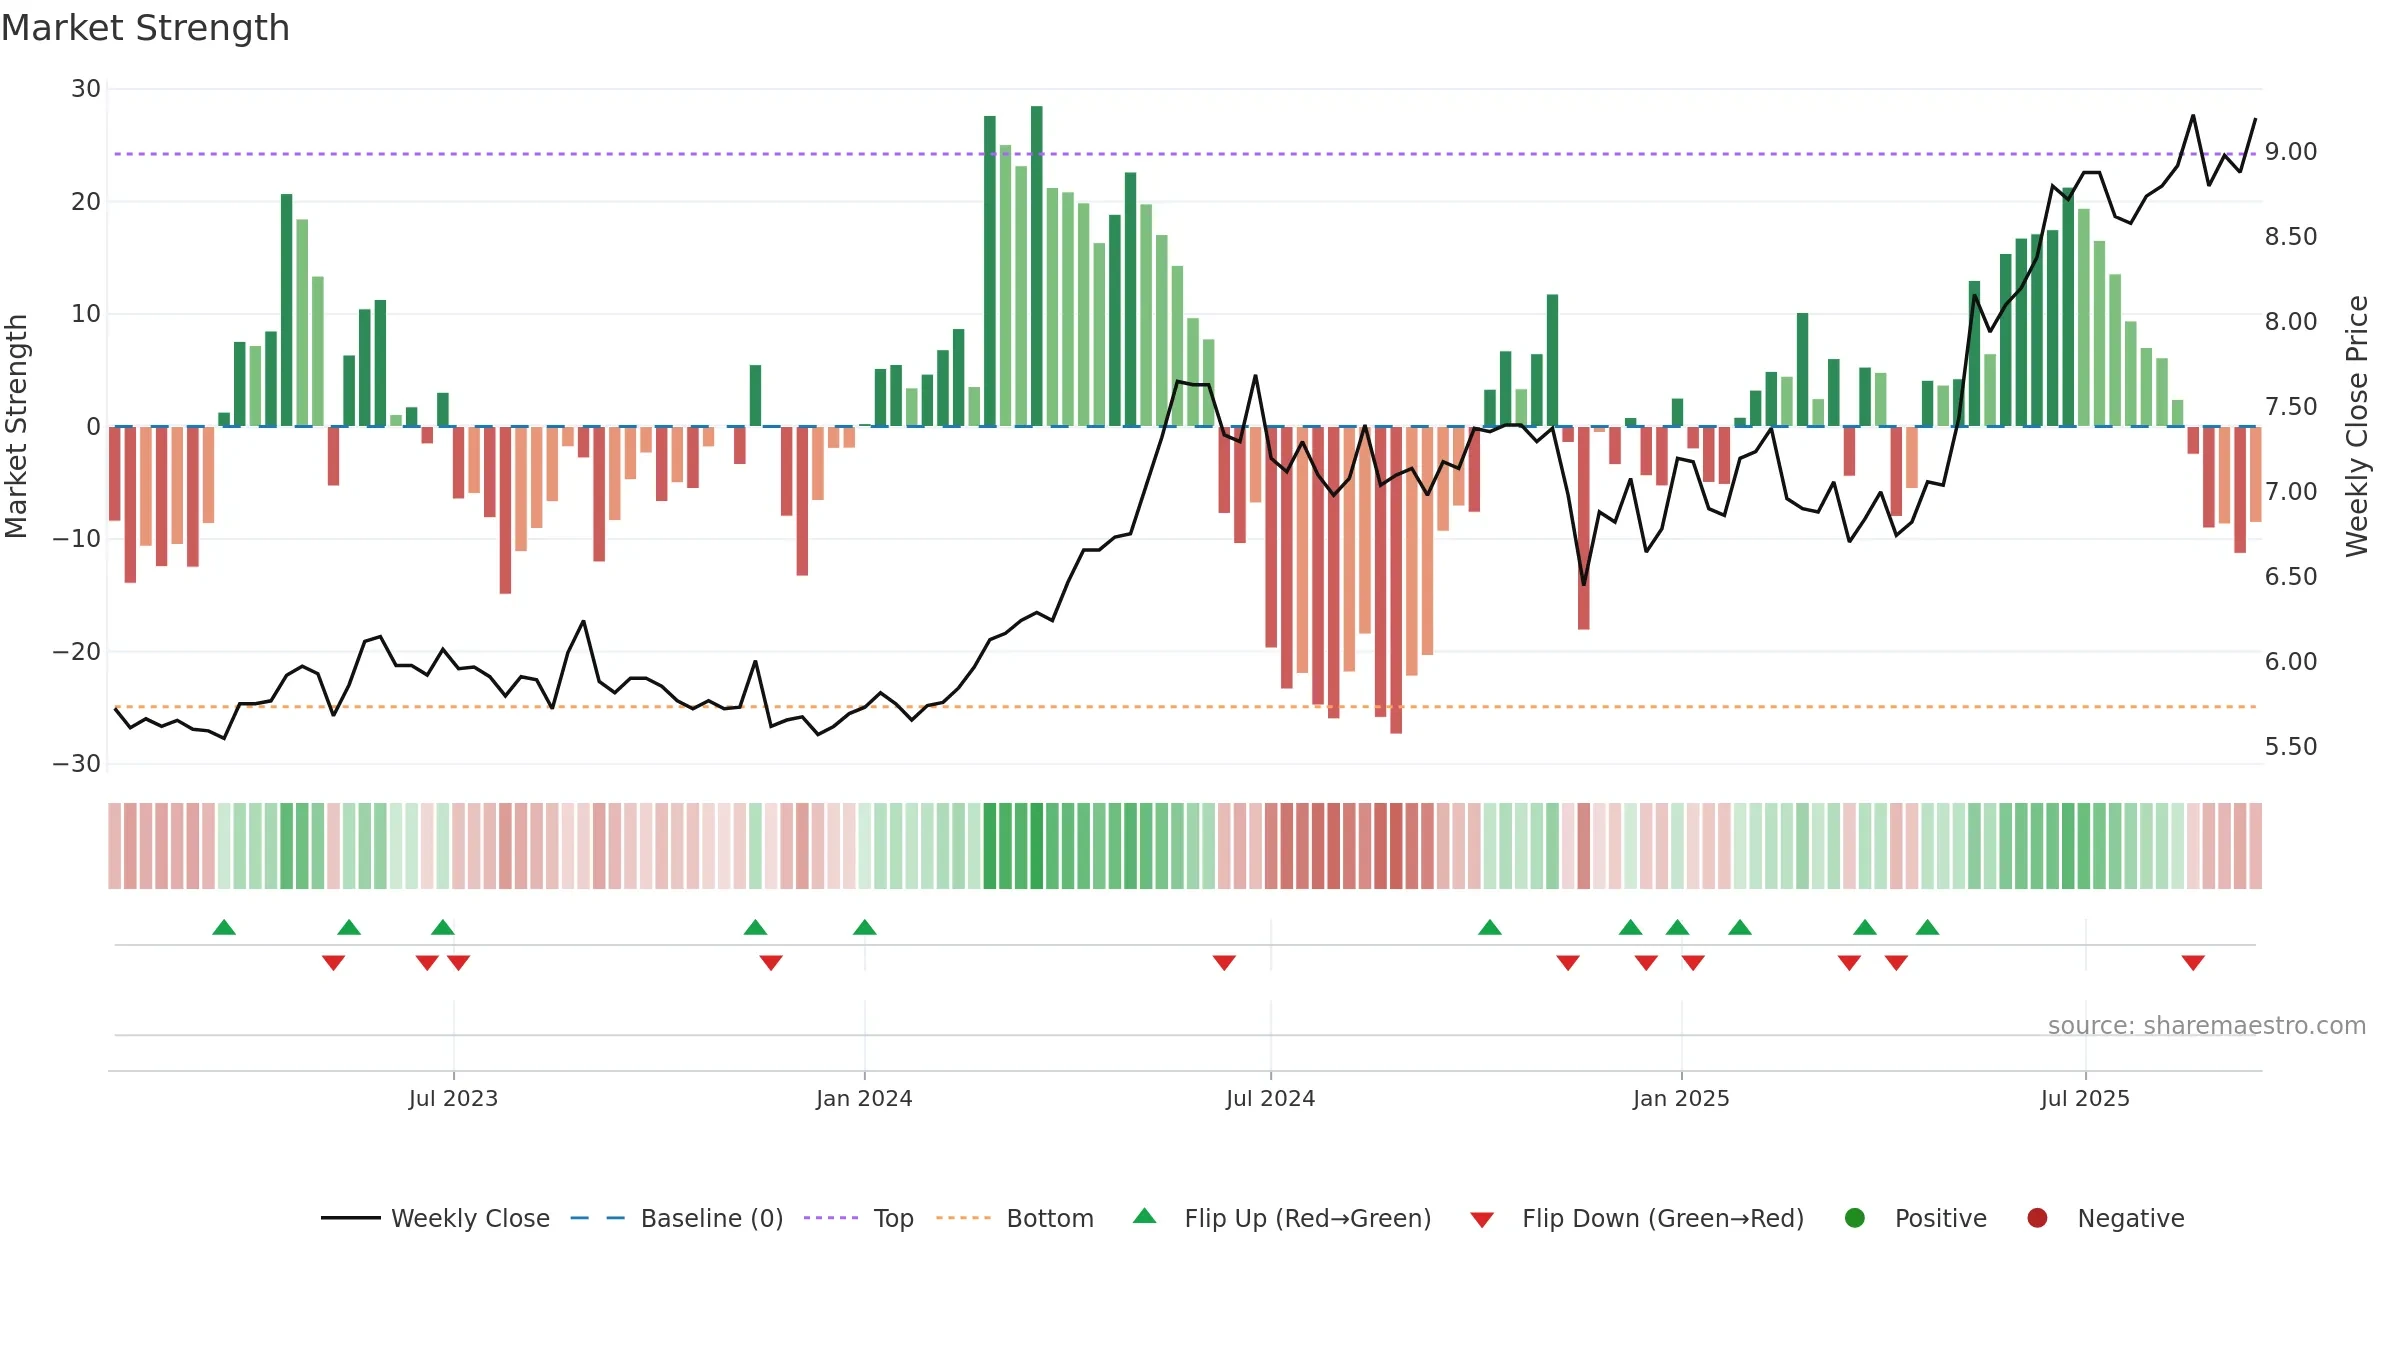The image size is (2400, 1350).
Task: Toggle the Weekly Close legend entry
Action: [435, 1218]
